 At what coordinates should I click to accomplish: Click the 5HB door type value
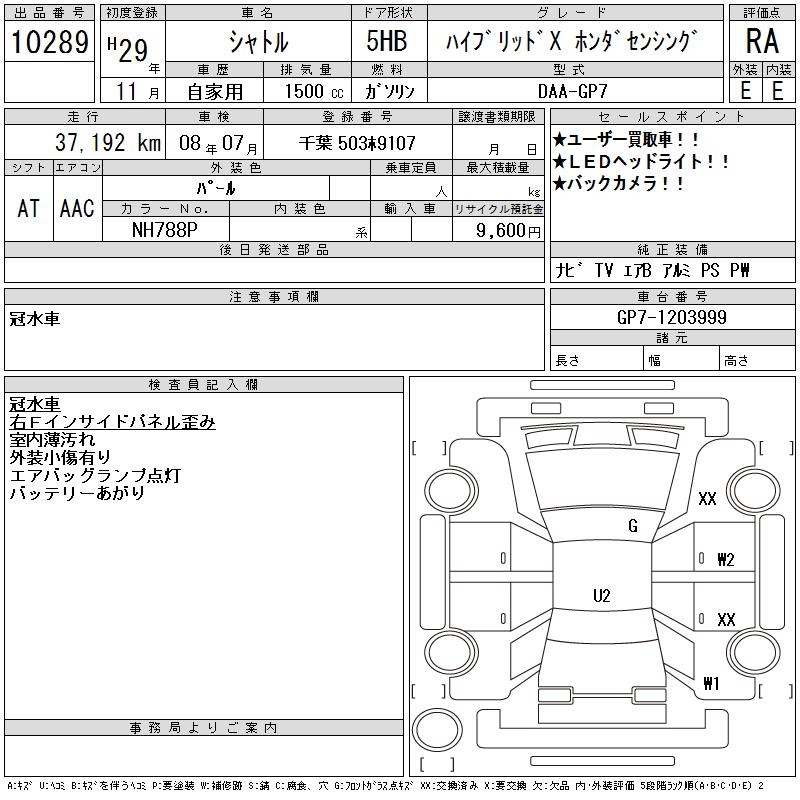click(x=387, y=41)
